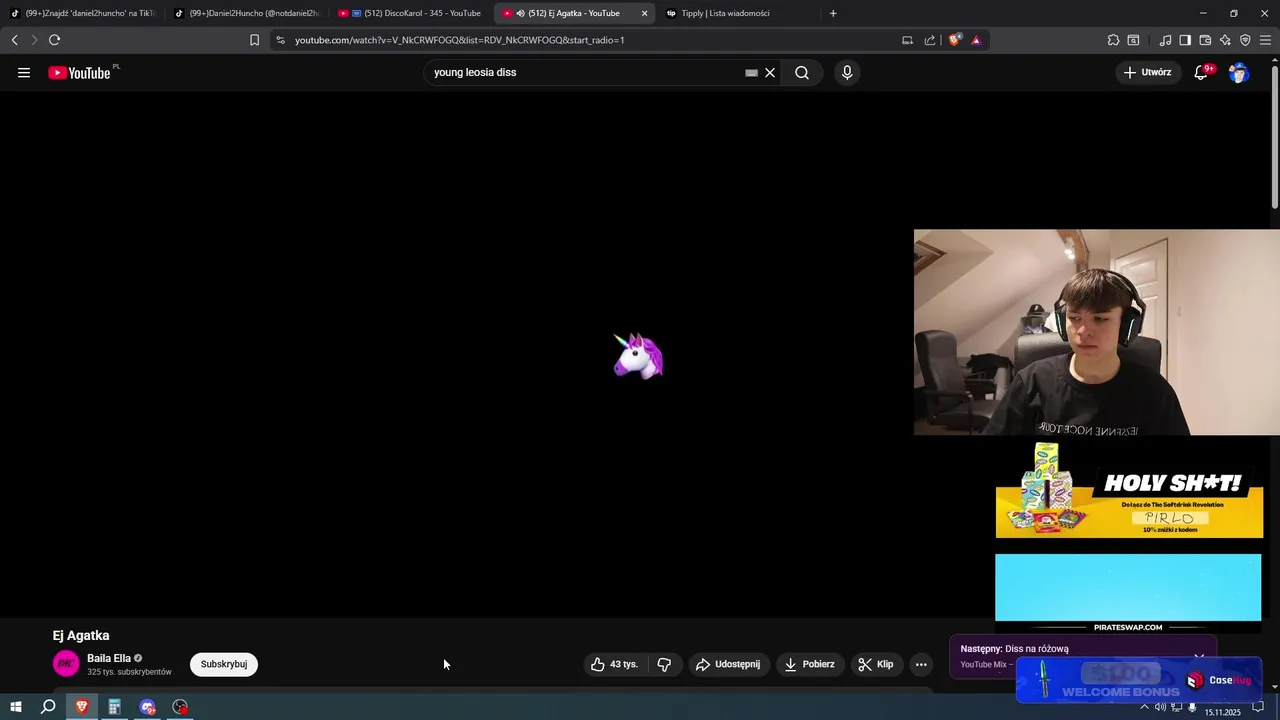The height and width of the screenshot is (720, 1280).
Task: Subscribe via Subskrybuj button
Action: pyautogui.click(x=224, y=664)
